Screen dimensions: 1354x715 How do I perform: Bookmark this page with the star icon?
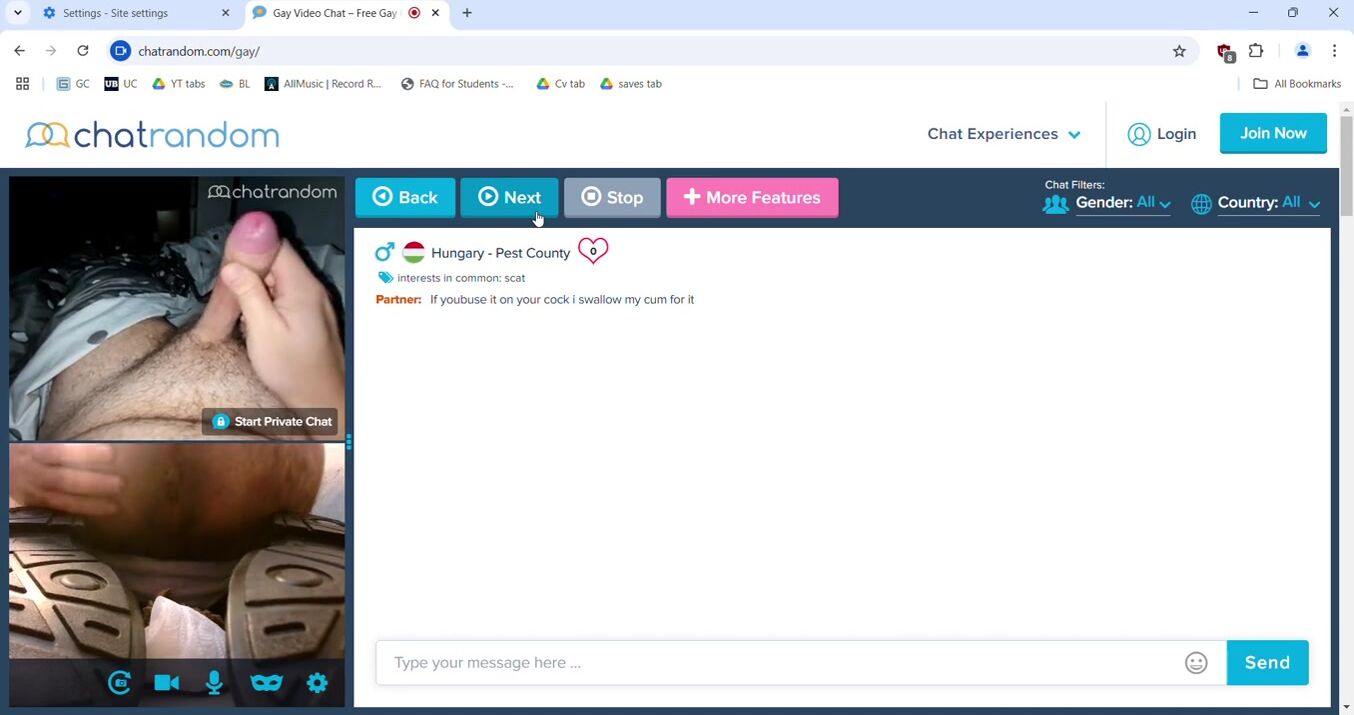1179,51
